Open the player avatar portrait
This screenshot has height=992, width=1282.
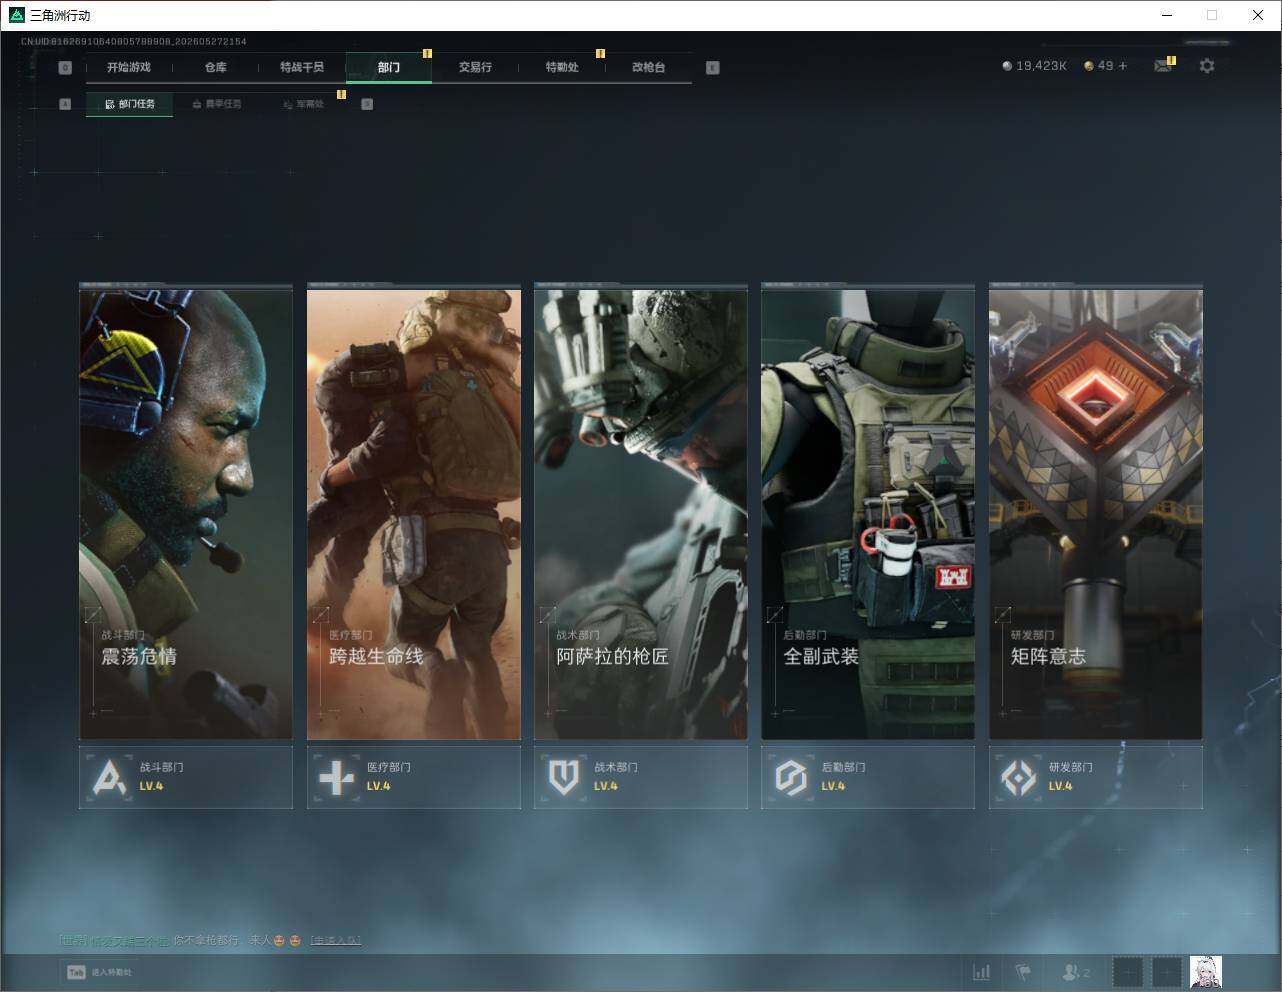[1206, 972]
